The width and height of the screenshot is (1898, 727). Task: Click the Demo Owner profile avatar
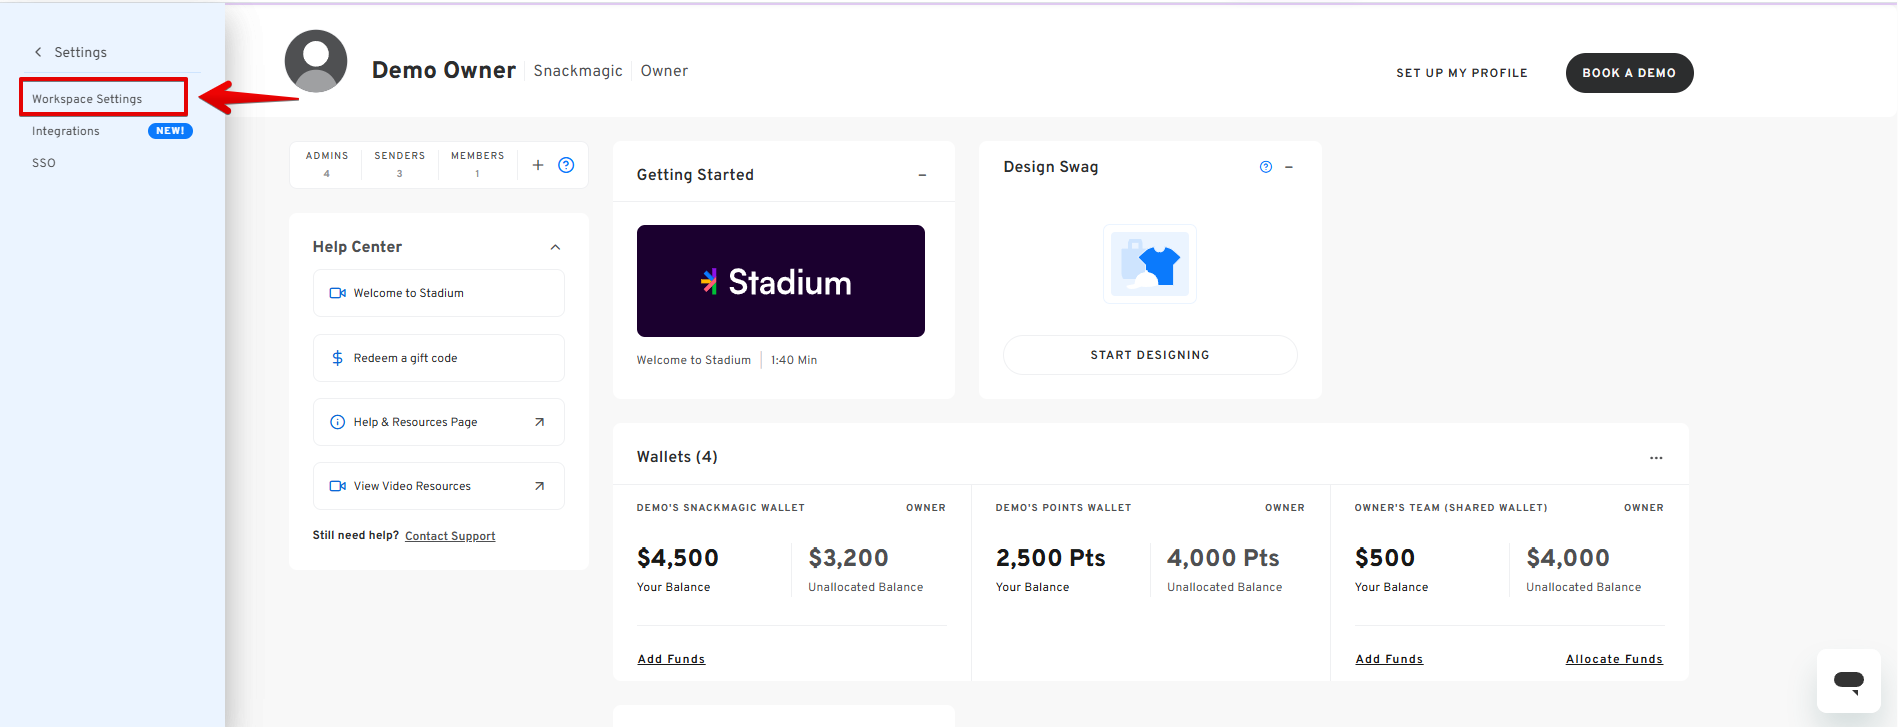click(x=316, y=61)
